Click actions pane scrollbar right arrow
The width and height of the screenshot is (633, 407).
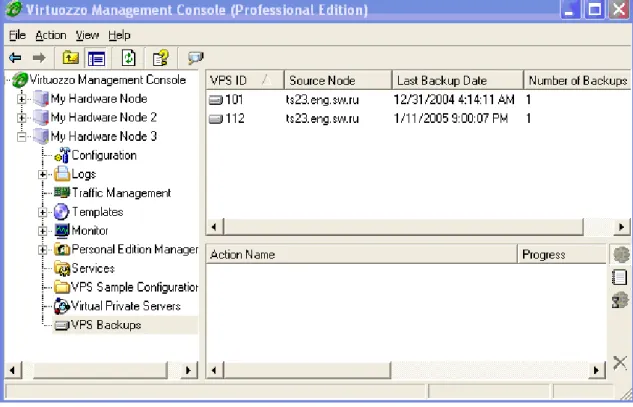pos(596,370)
